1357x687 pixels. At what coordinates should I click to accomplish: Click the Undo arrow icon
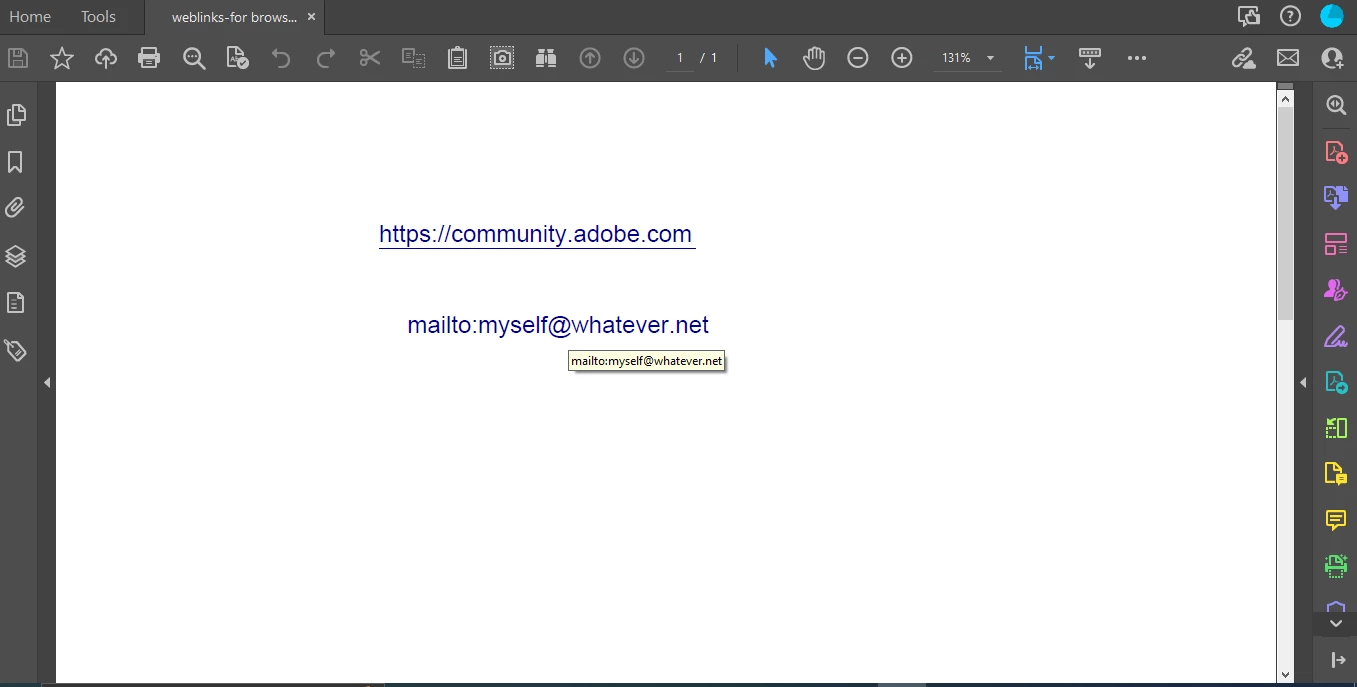[281, 58]
